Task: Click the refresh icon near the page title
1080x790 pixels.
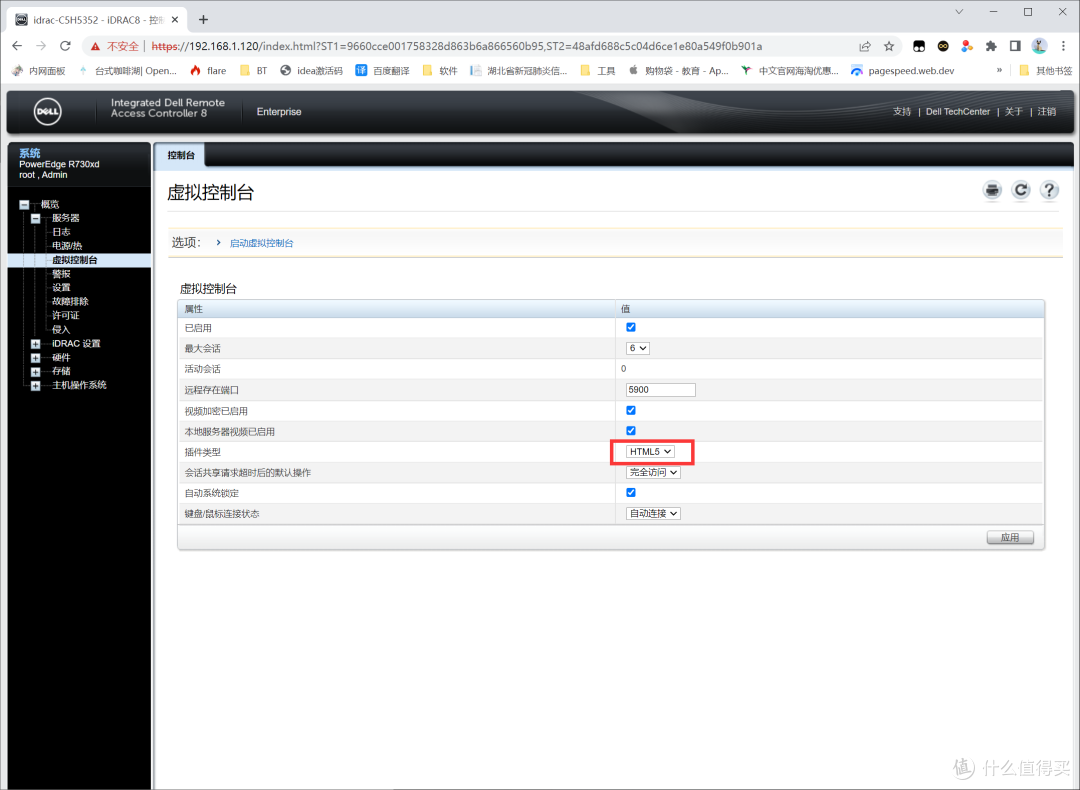Action: tap(1020, 190)
